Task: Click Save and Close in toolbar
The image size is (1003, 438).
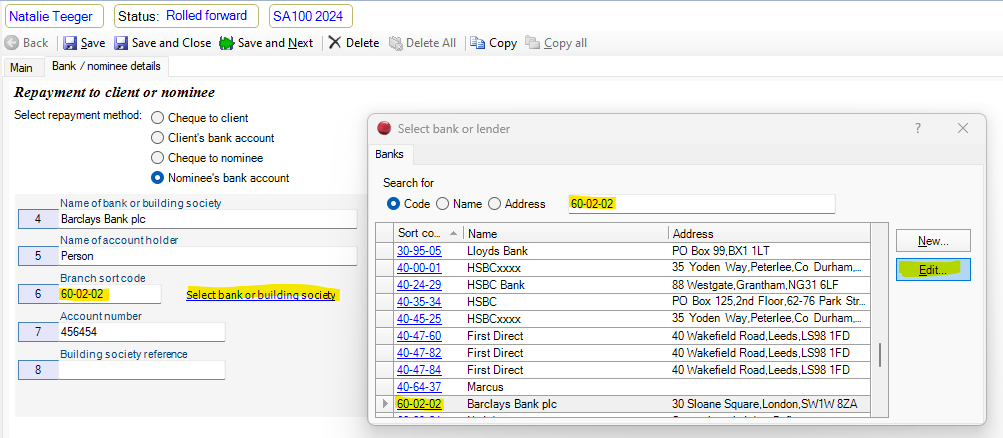Action: [x=120, y=43]
